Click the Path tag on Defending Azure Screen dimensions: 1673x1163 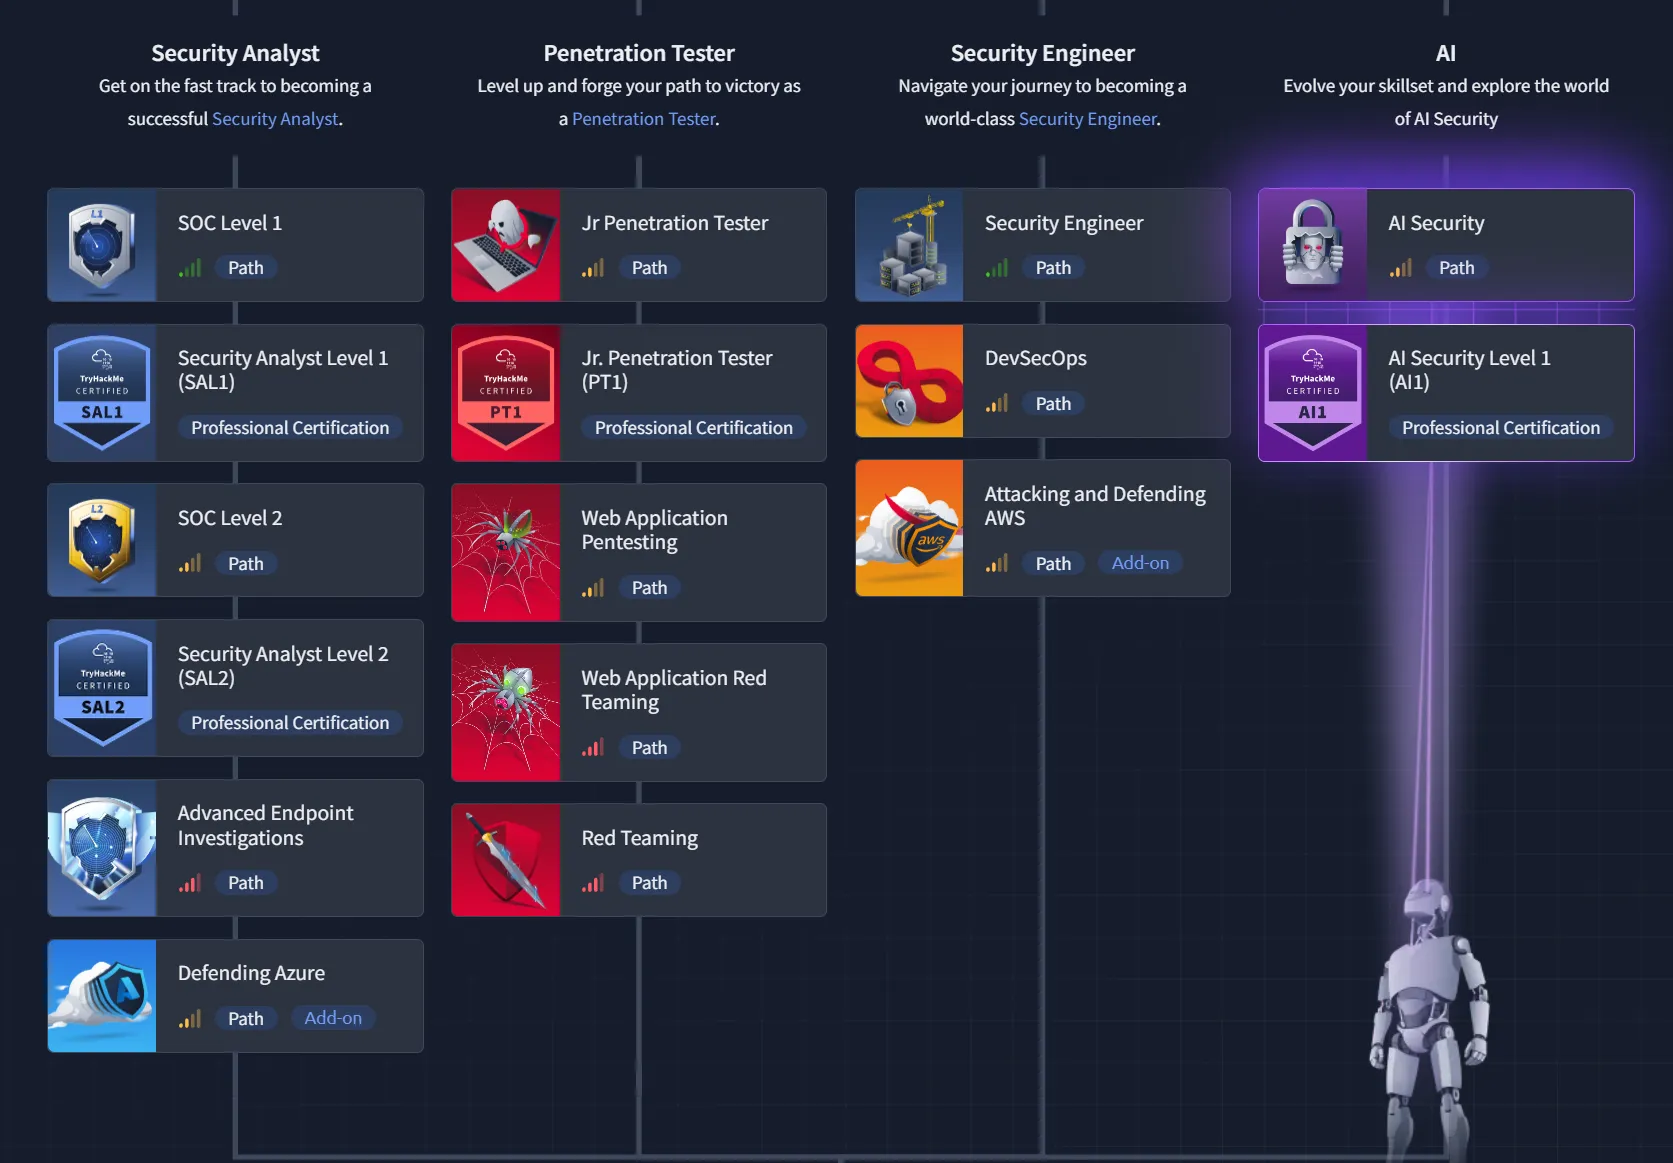(246, 1019)
